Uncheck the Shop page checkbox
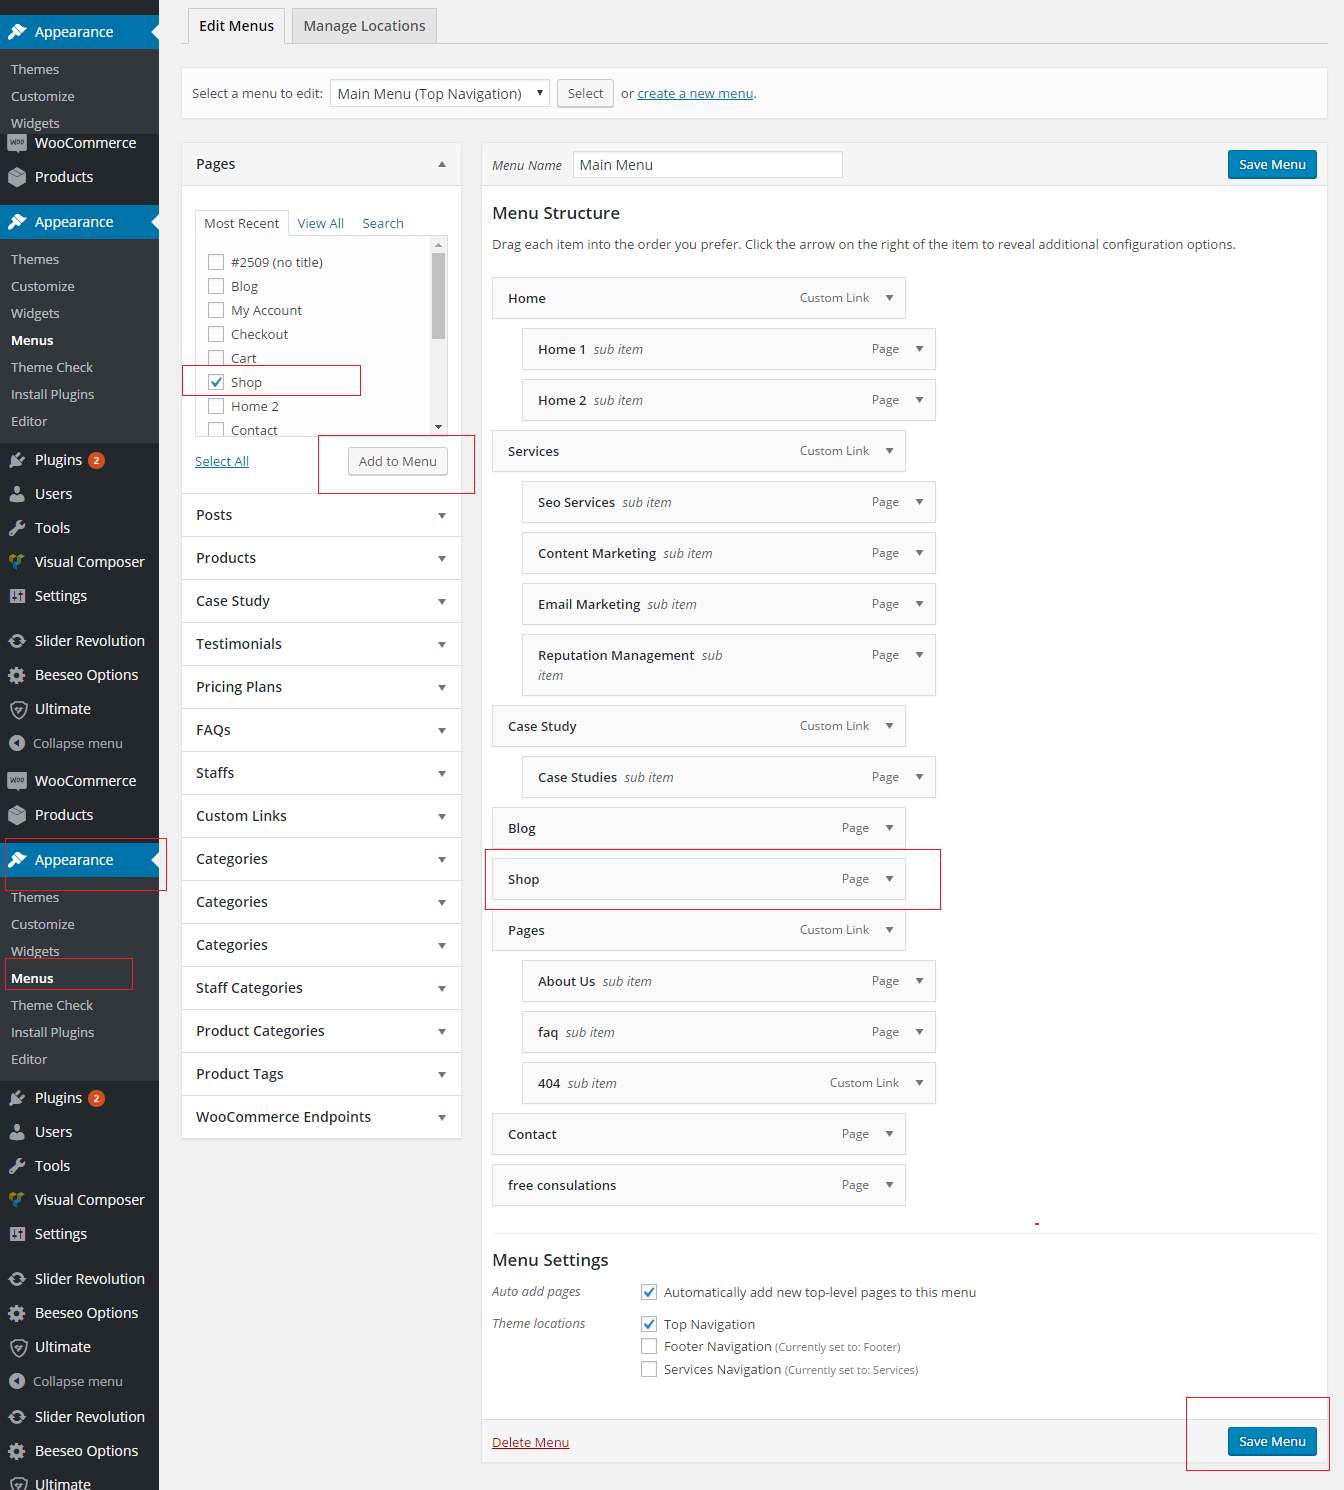The width and height of the screenshot is (1344, 1490). (x=216, y=382)
